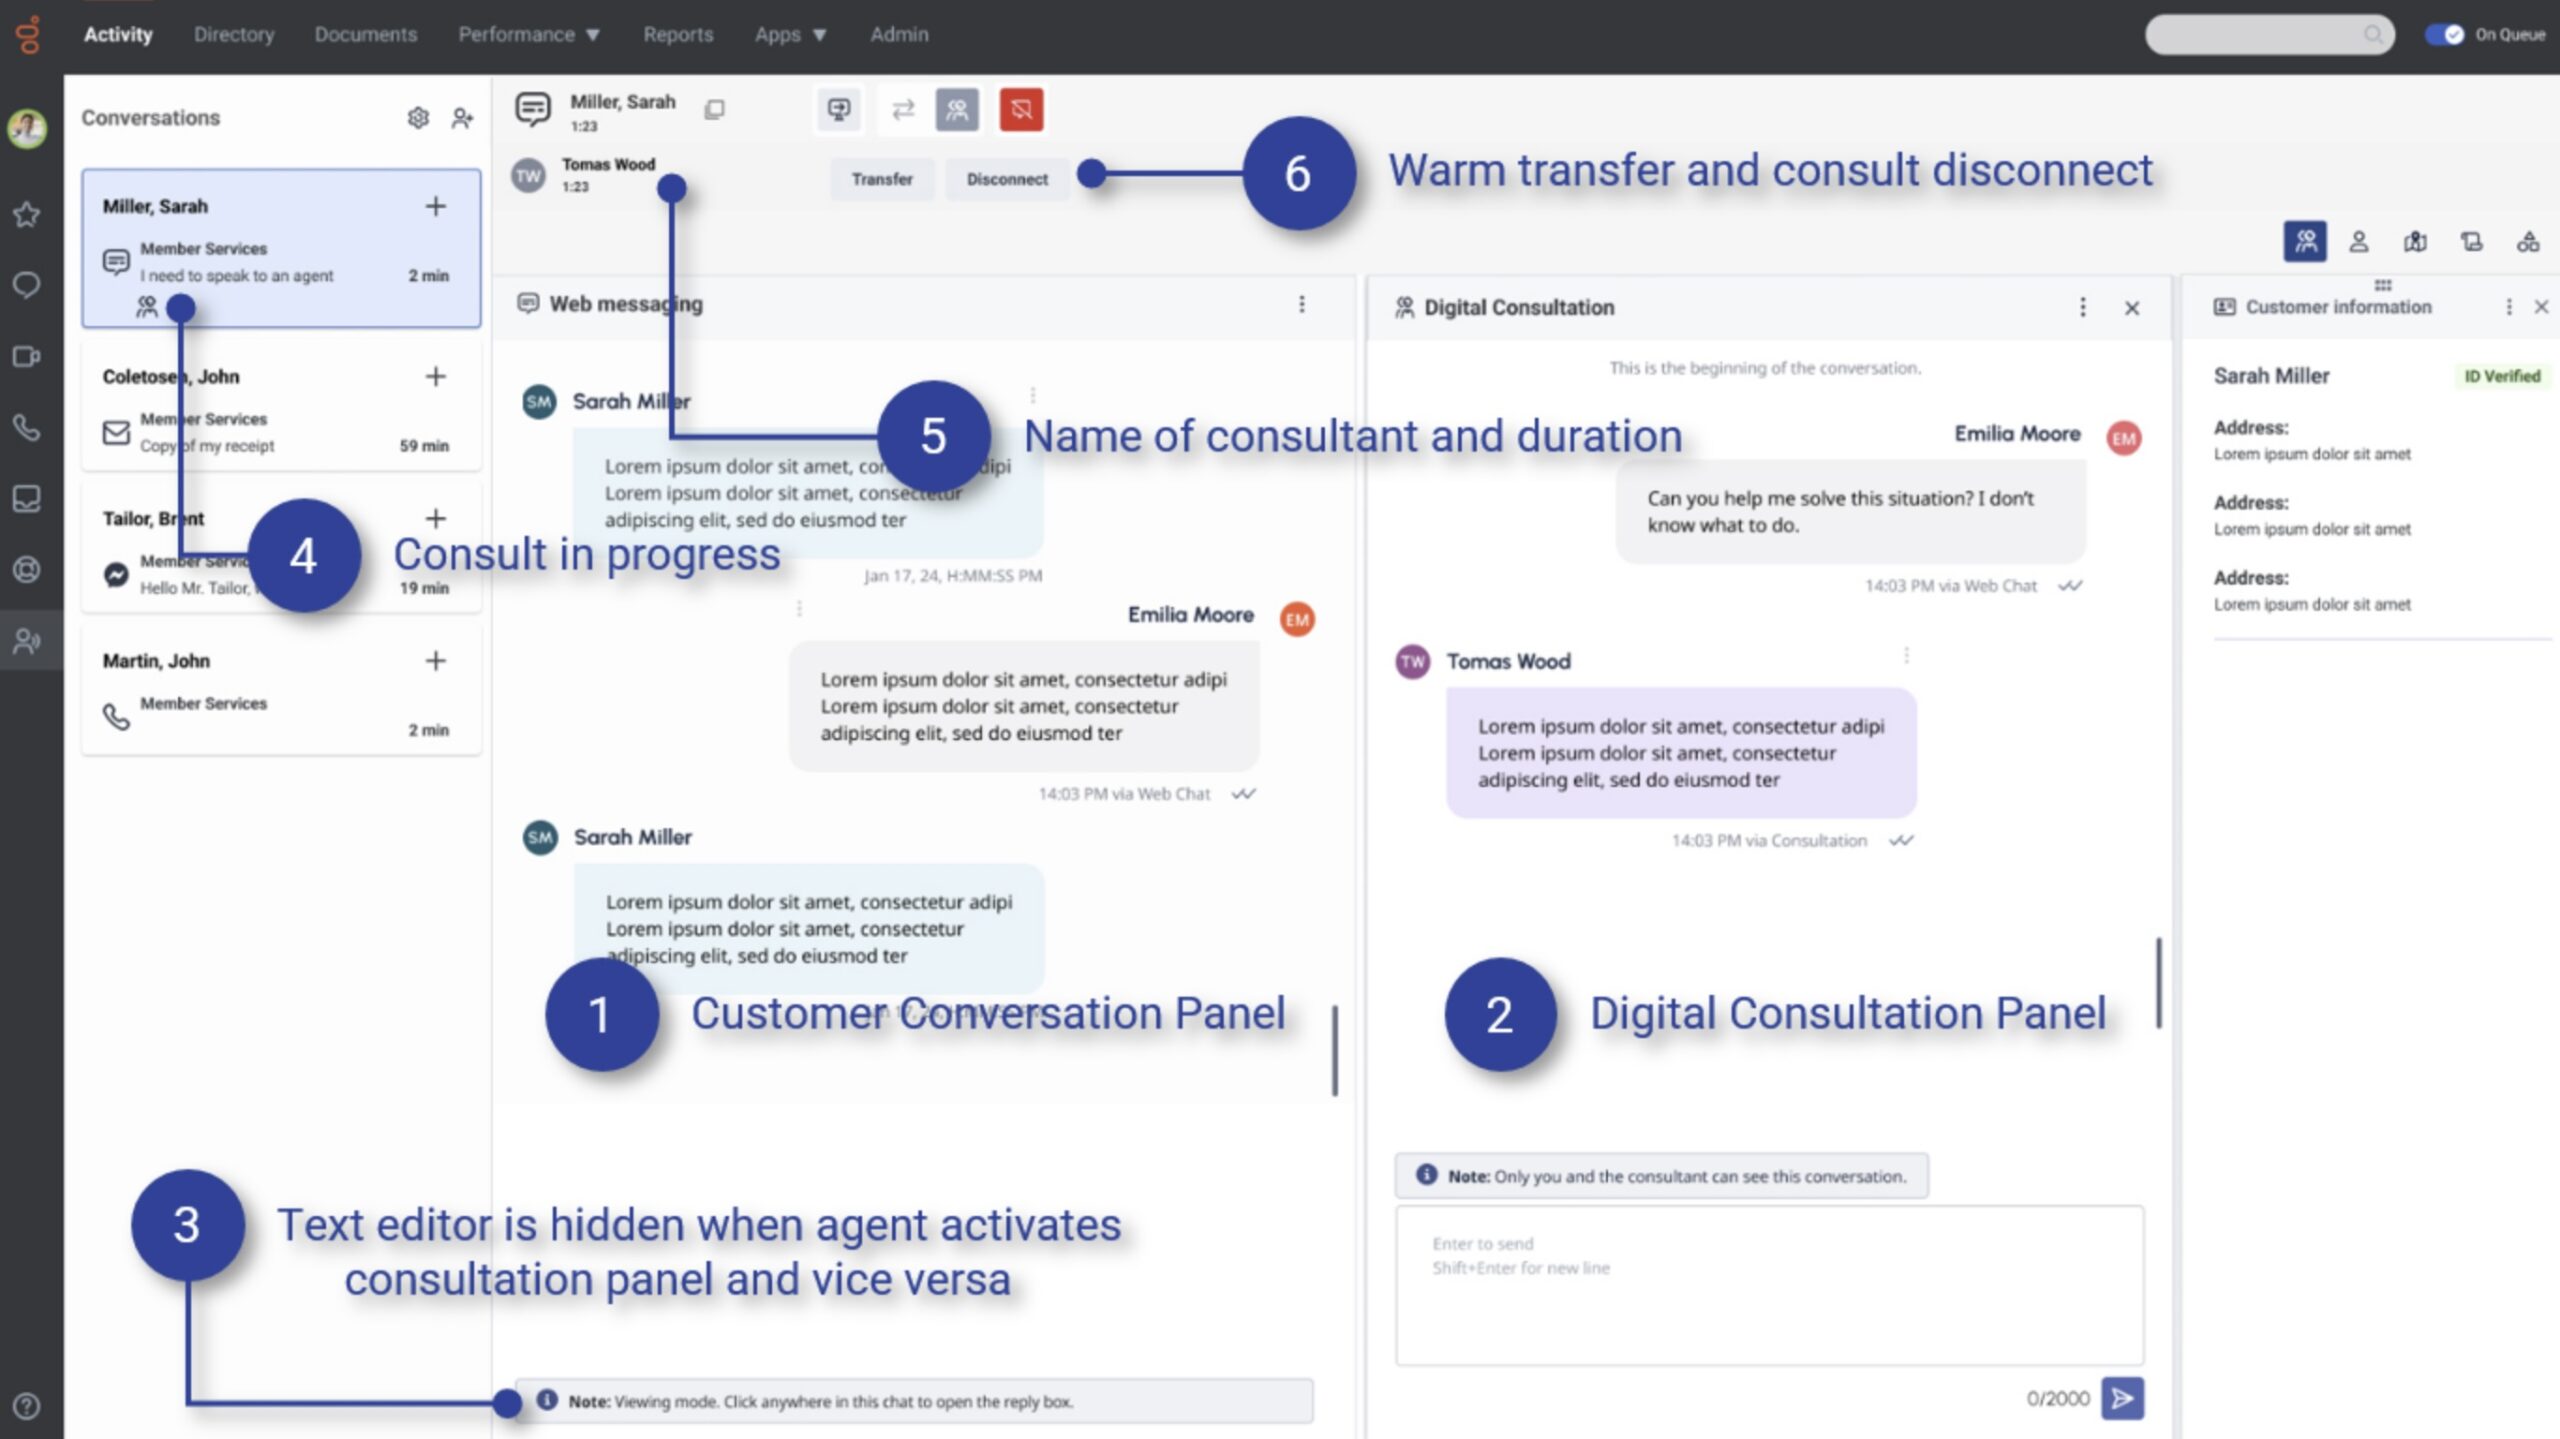Copy the Miller, Sarah conversation name icon
Image resolution: width=2560 pixels, height=1439 pixels.
(714, 110)
